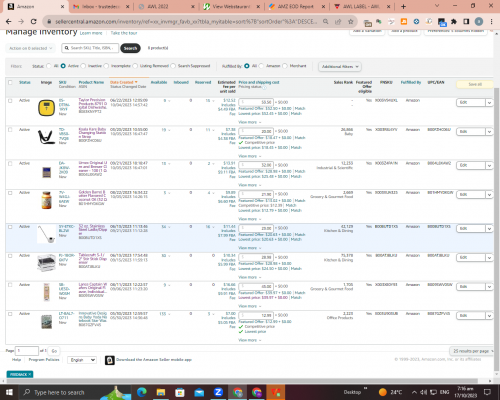Screen dimensions: 500x400
Task: Open the Chrome profile avatar
Action: pos(479,21)
